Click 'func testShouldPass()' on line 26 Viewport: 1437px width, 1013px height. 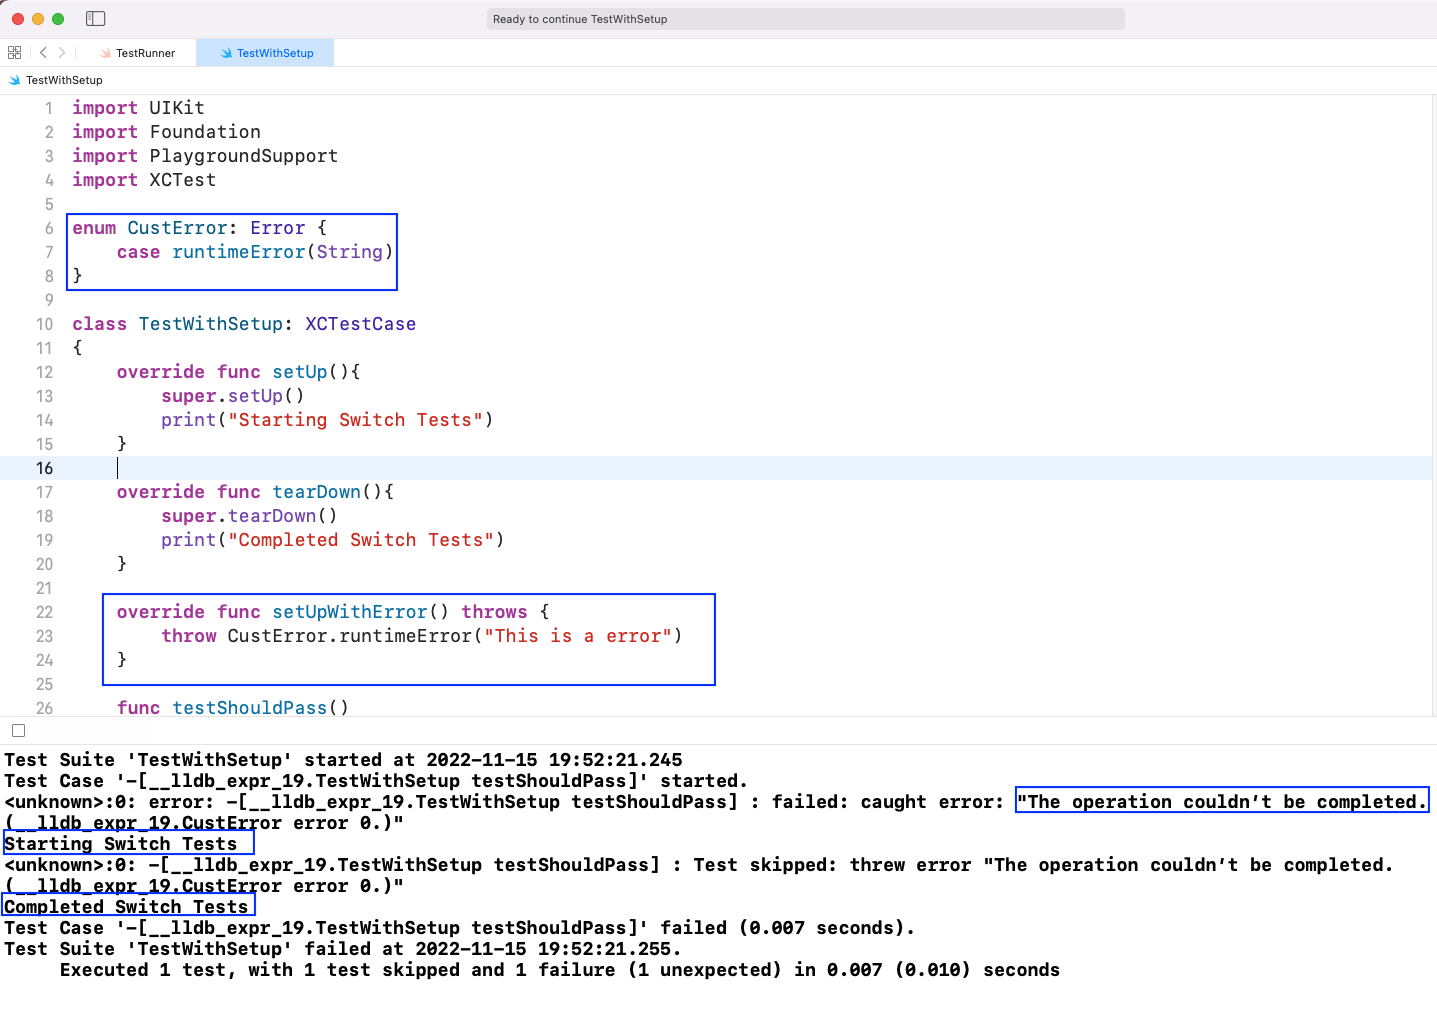tap(233, 707)
